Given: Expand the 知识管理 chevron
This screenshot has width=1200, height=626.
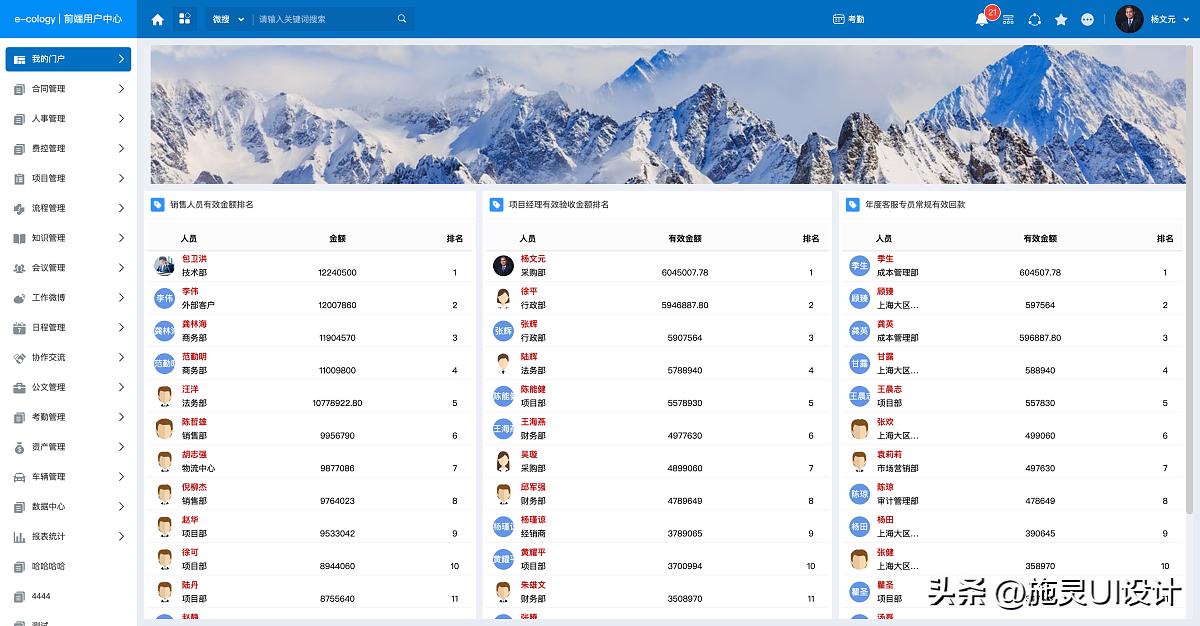Looking at the screenshot, I should 121,238.
